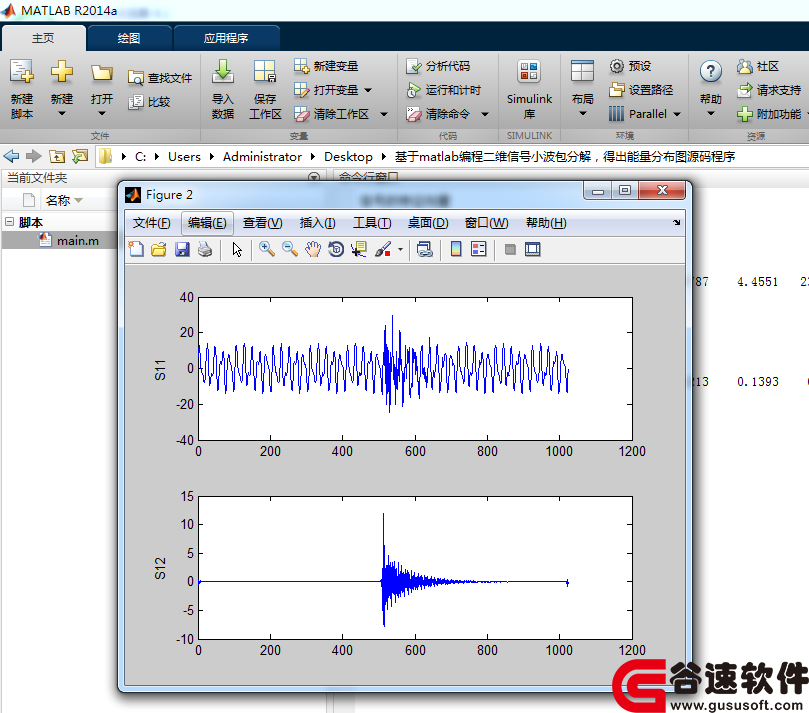Open the Figure 2 Insert (插入) menu
Screen dimensions: 809x713
[317, 223]
